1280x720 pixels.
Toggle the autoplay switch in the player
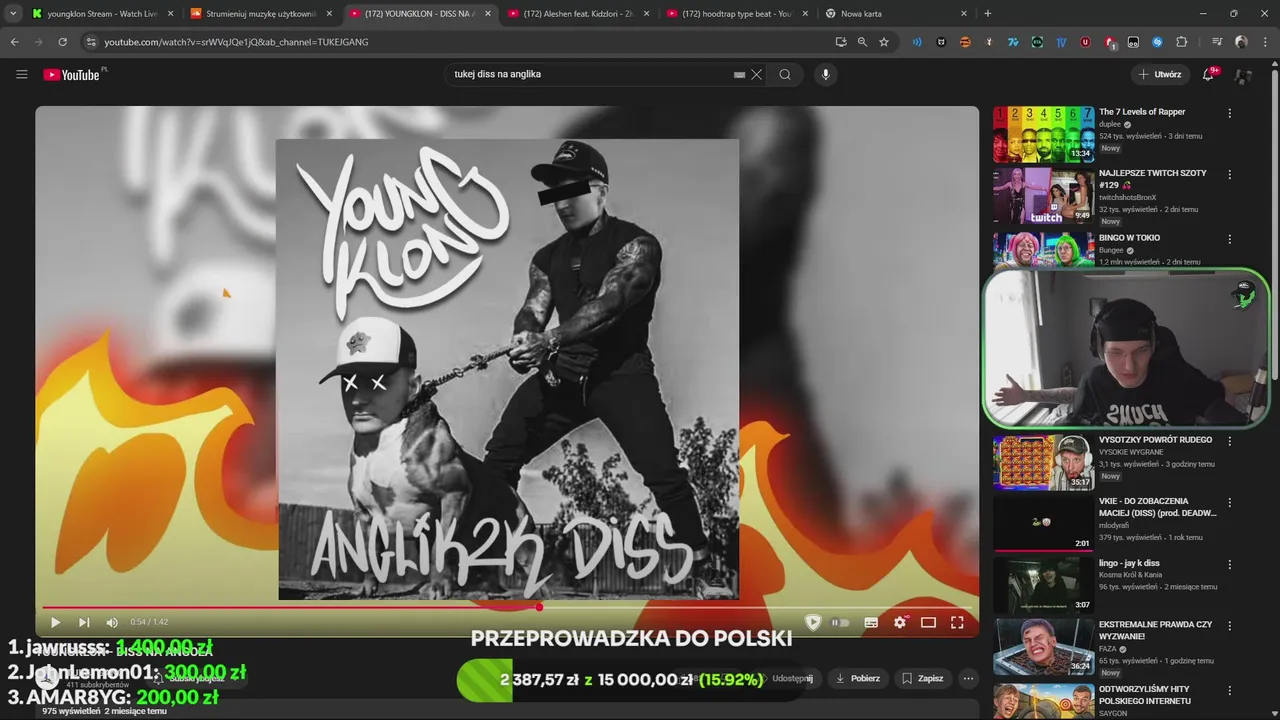point(840,622)
